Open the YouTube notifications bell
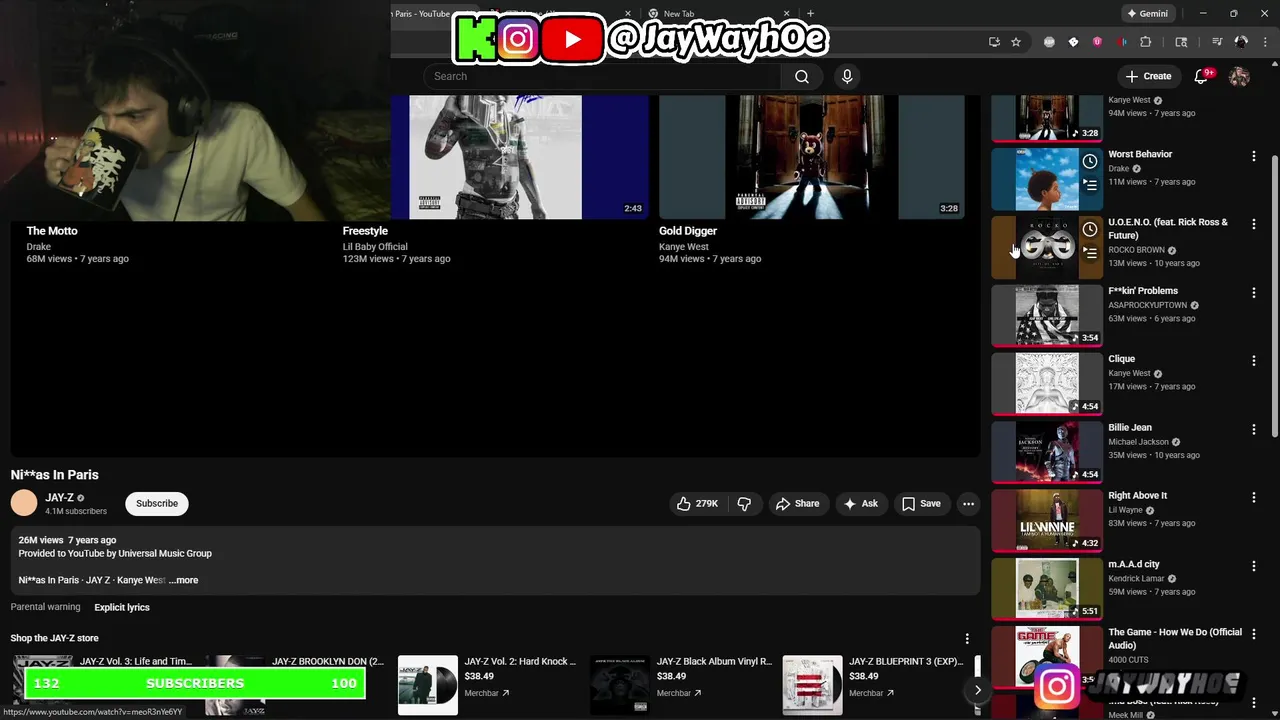 point(1202,76)
